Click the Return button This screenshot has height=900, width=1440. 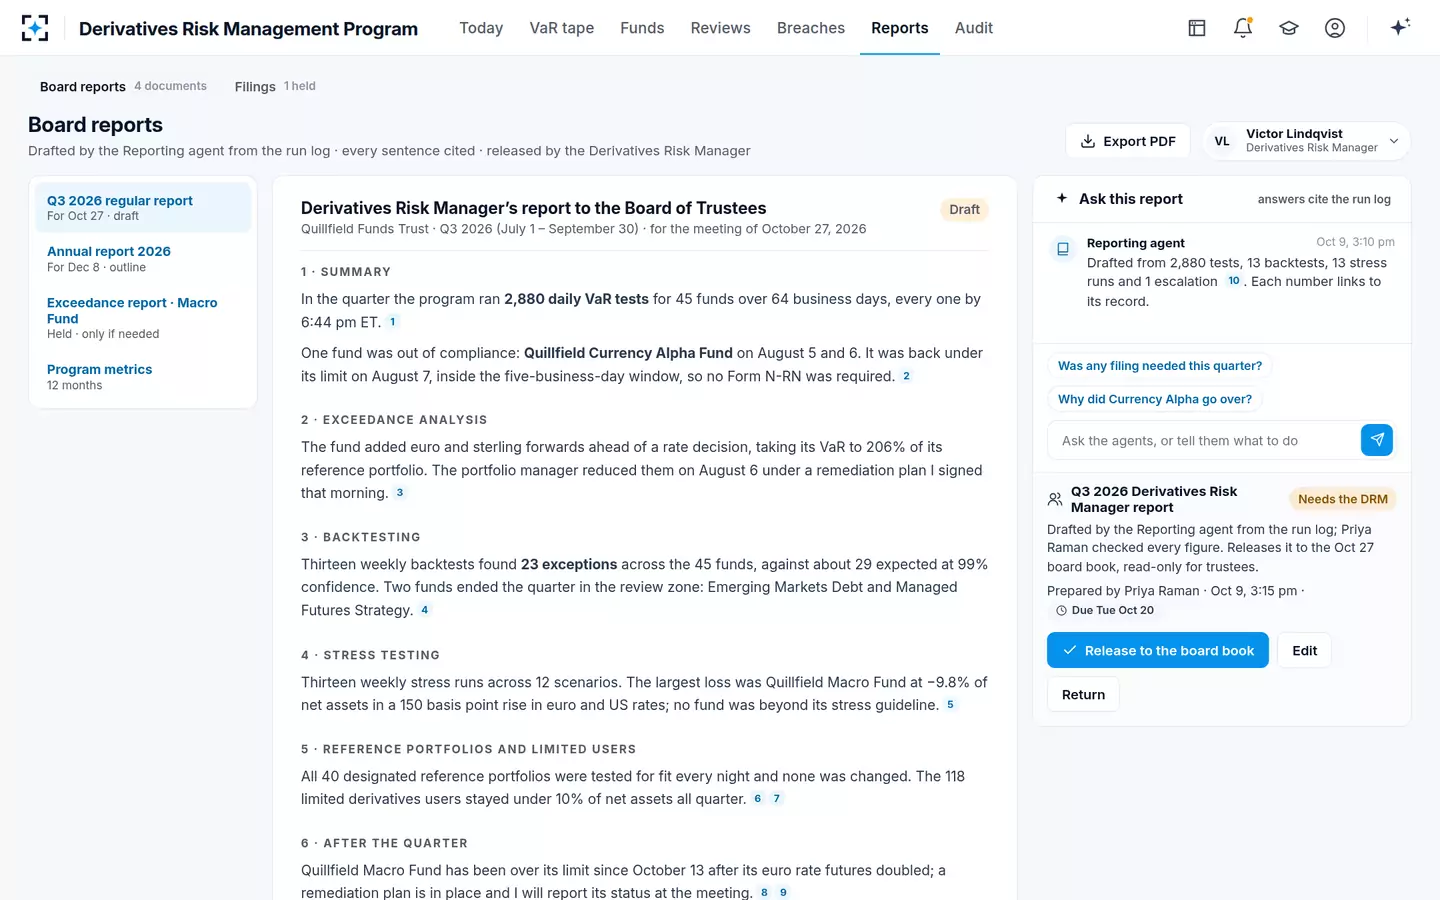1083,694
